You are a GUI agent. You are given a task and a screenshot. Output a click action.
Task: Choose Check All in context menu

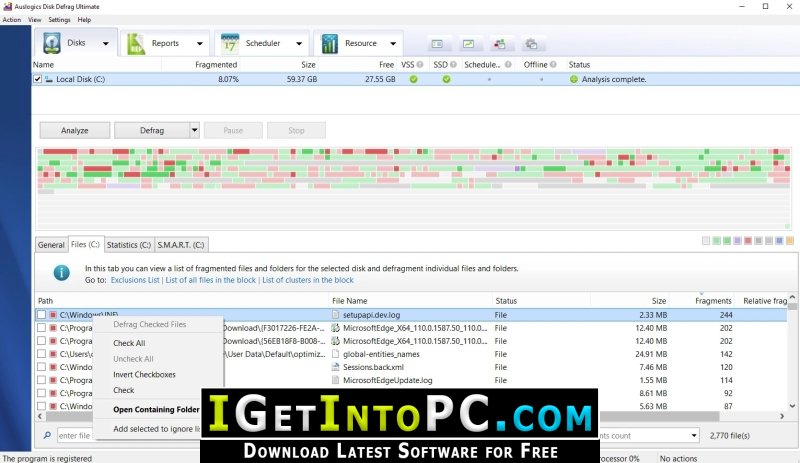[129, 343]
